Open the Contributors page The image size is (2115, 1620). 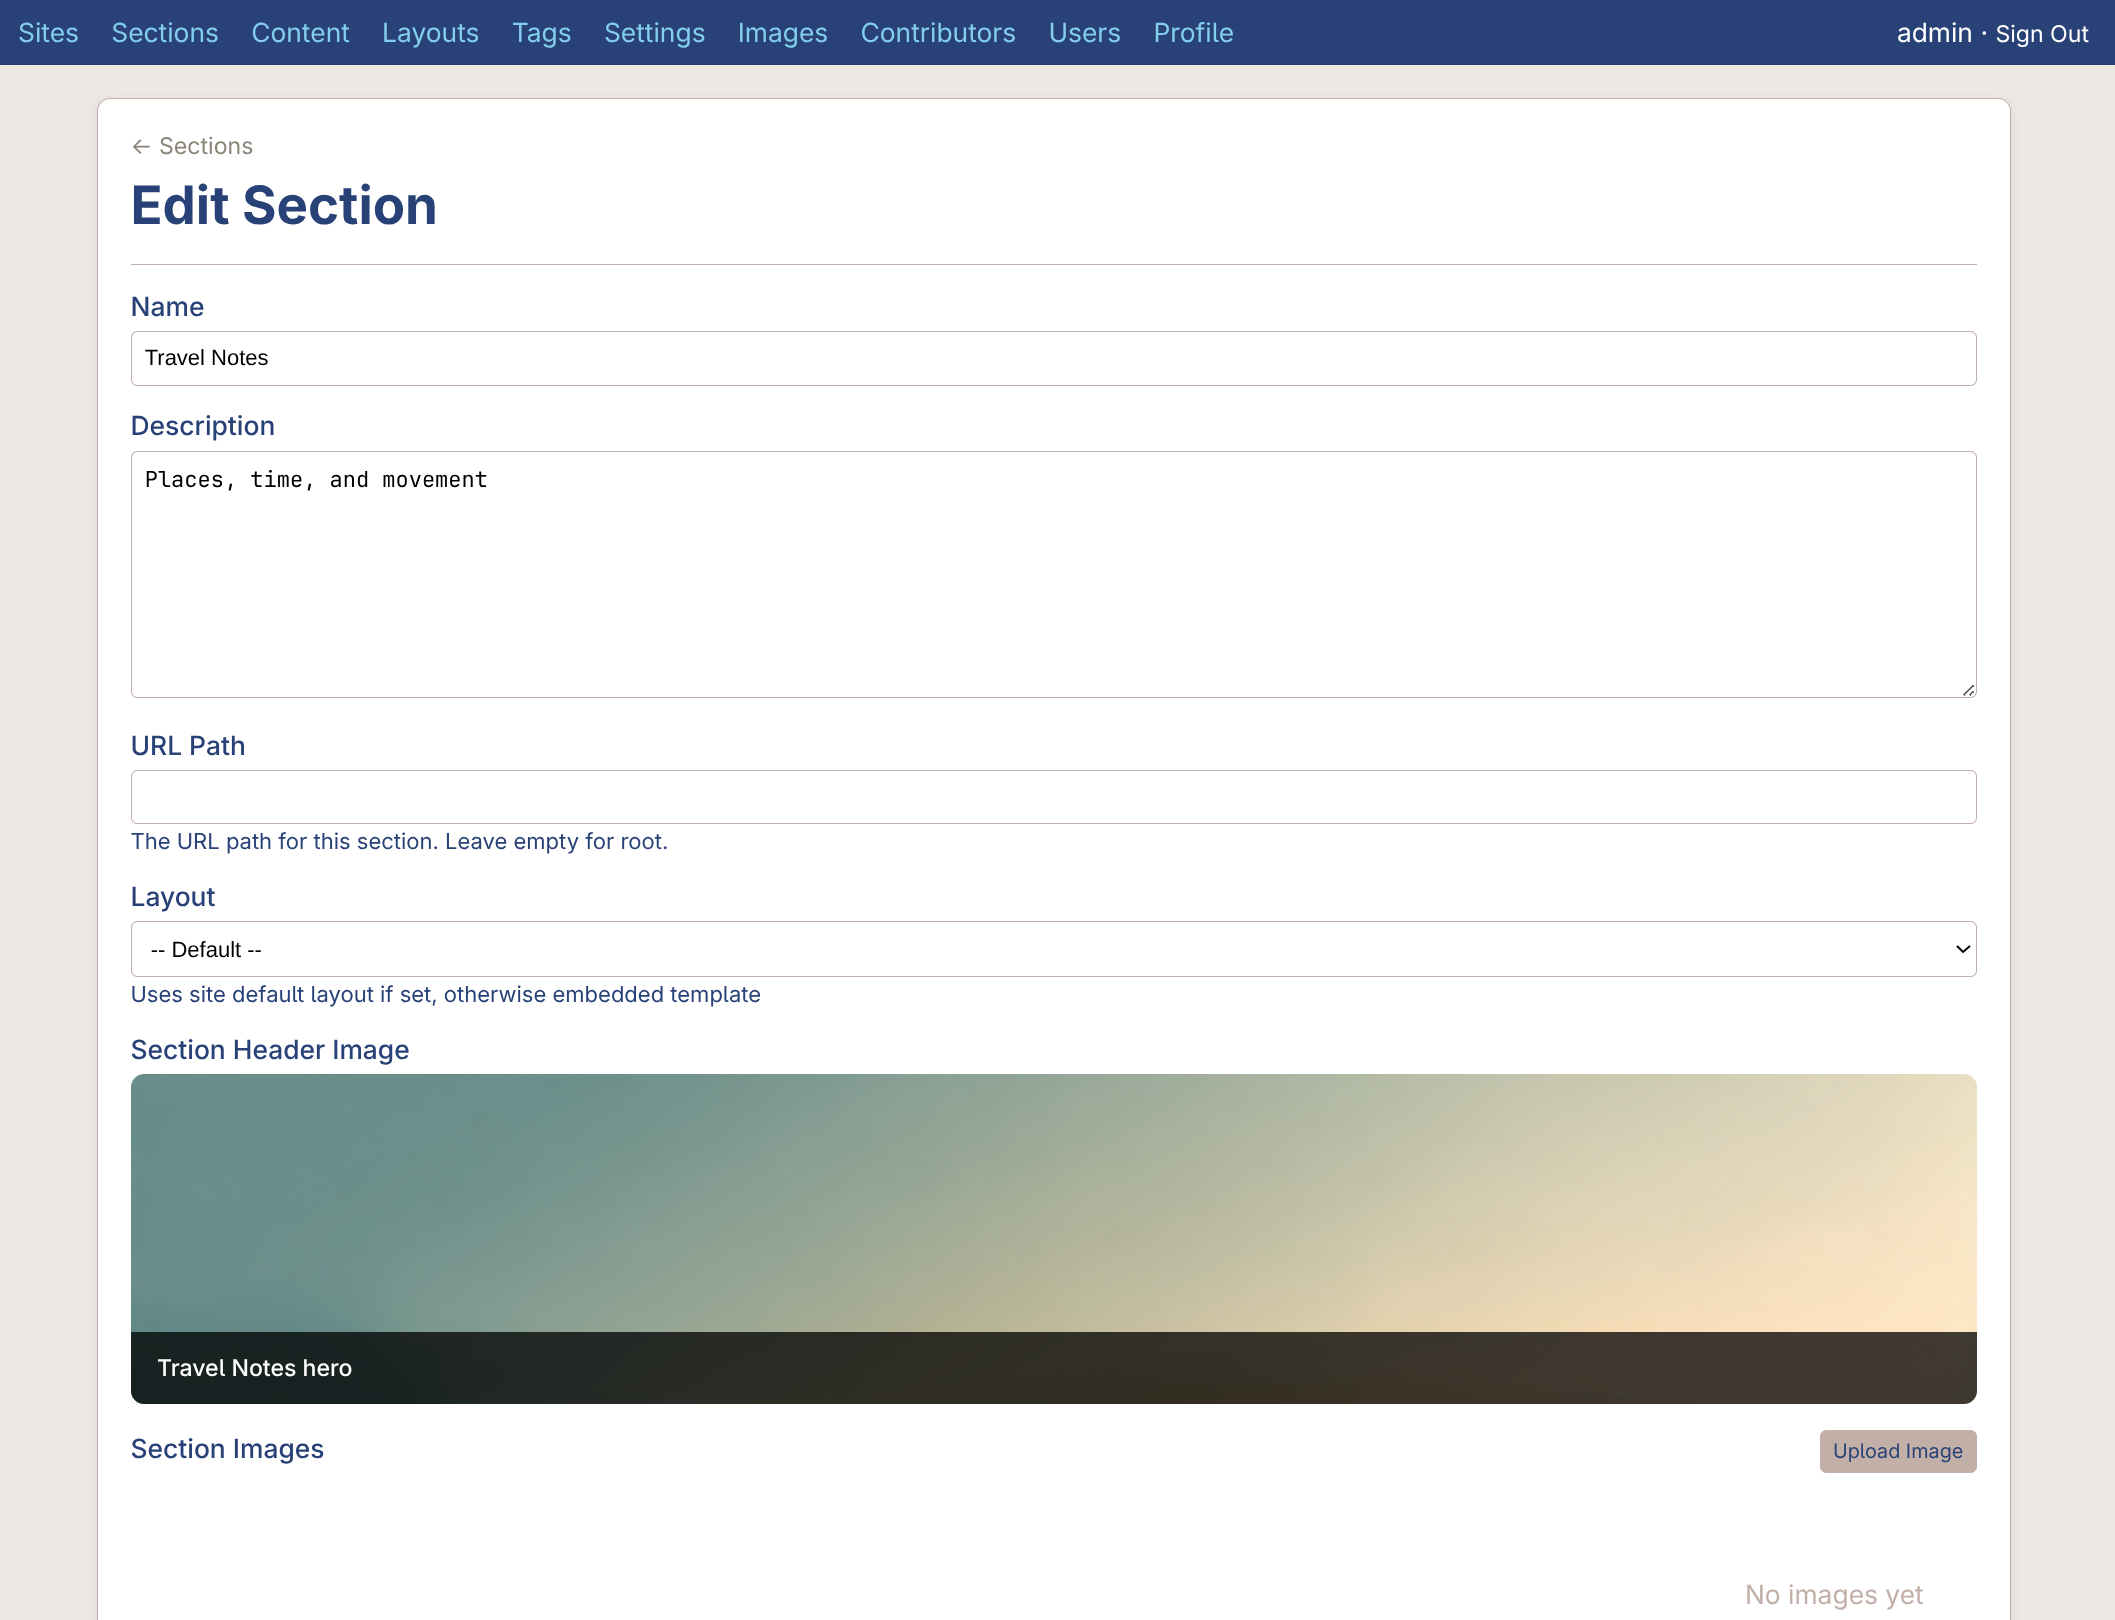(937, 33)
